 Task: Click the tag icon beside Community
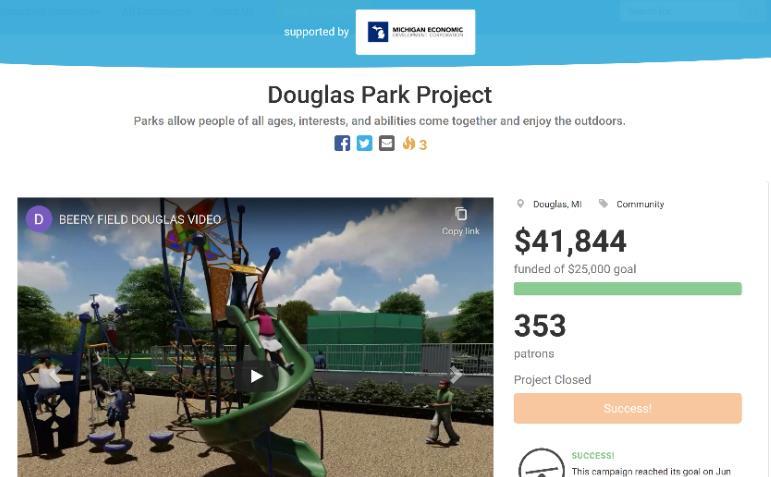[x=603, y=204]
